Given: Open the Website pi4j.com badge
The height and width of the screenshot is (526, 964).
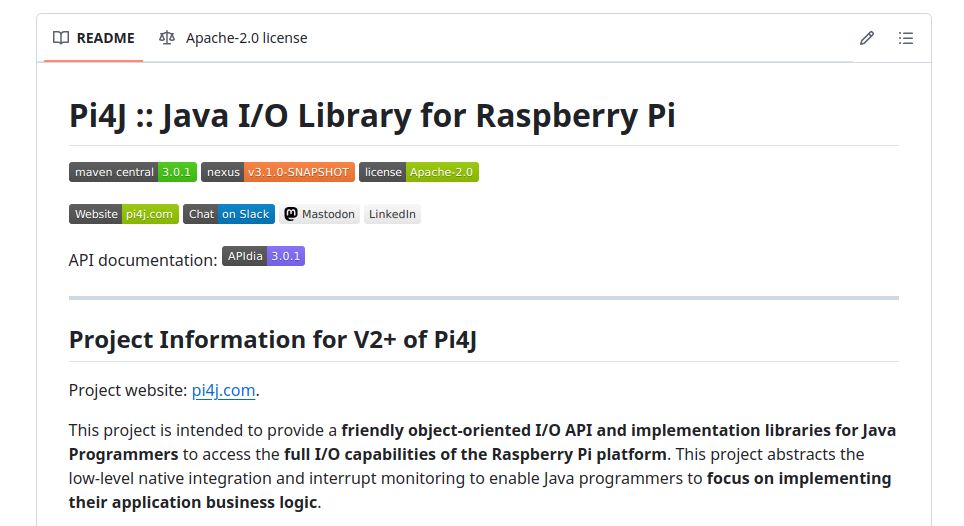Looking at the screenshot, I should coord(124,214).
